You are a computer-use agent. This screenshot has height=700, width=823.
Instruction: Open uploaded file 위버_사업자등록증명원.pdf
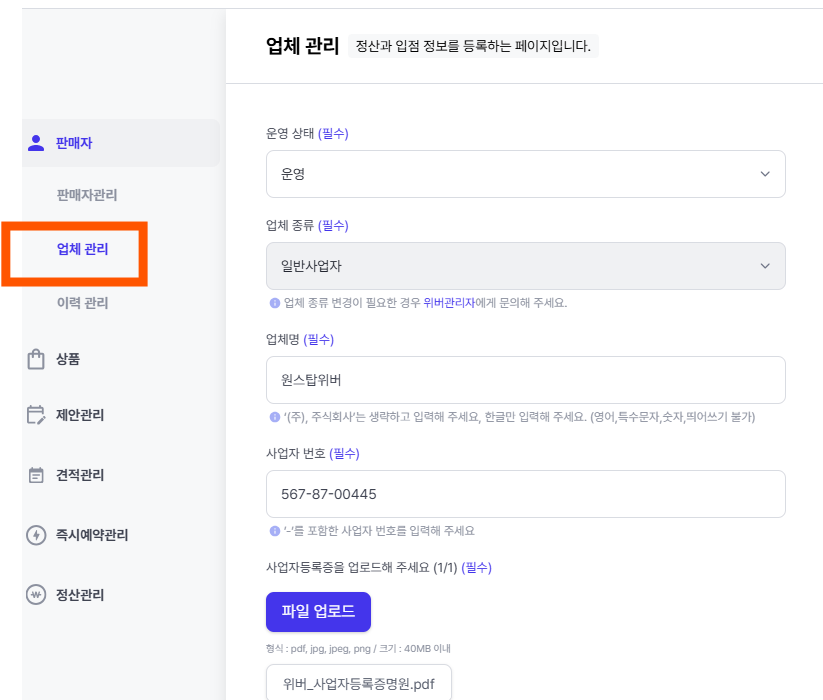coord(358,683)
